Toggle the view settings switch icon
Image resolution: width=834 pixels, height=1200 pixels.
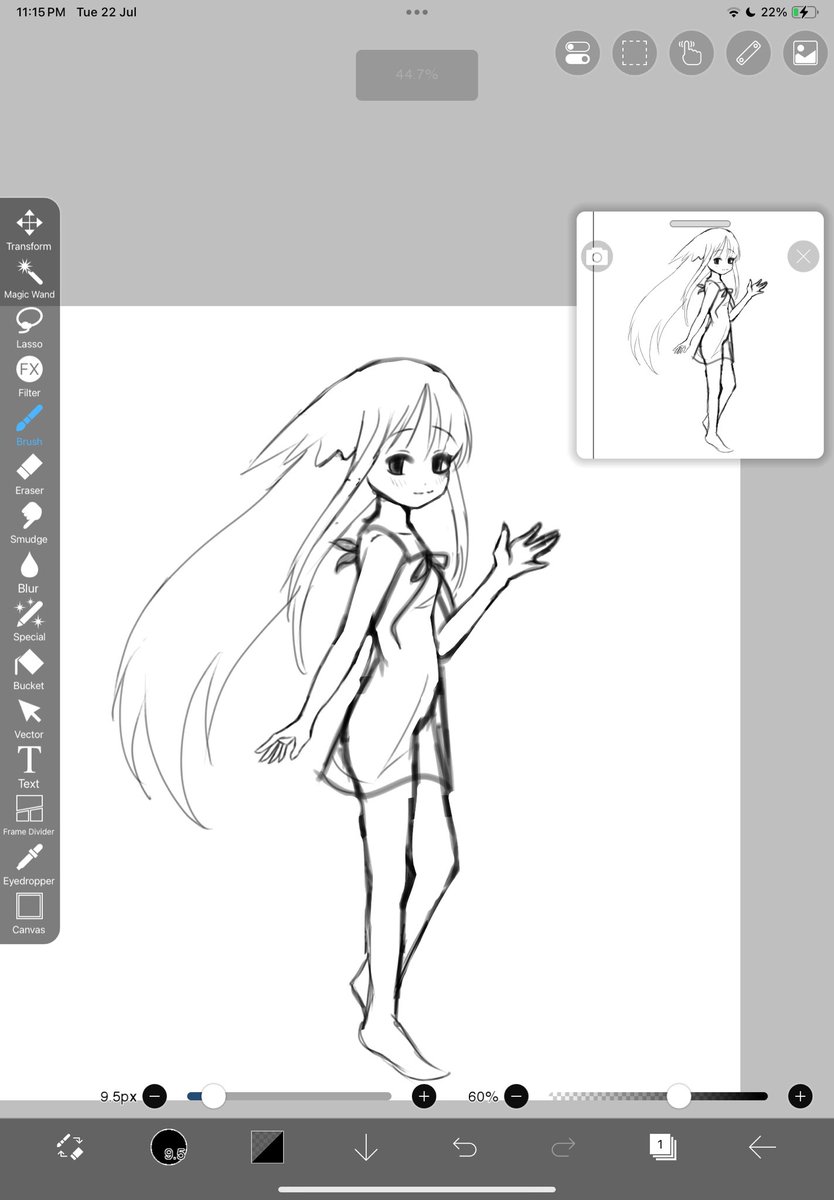(577, 53)
